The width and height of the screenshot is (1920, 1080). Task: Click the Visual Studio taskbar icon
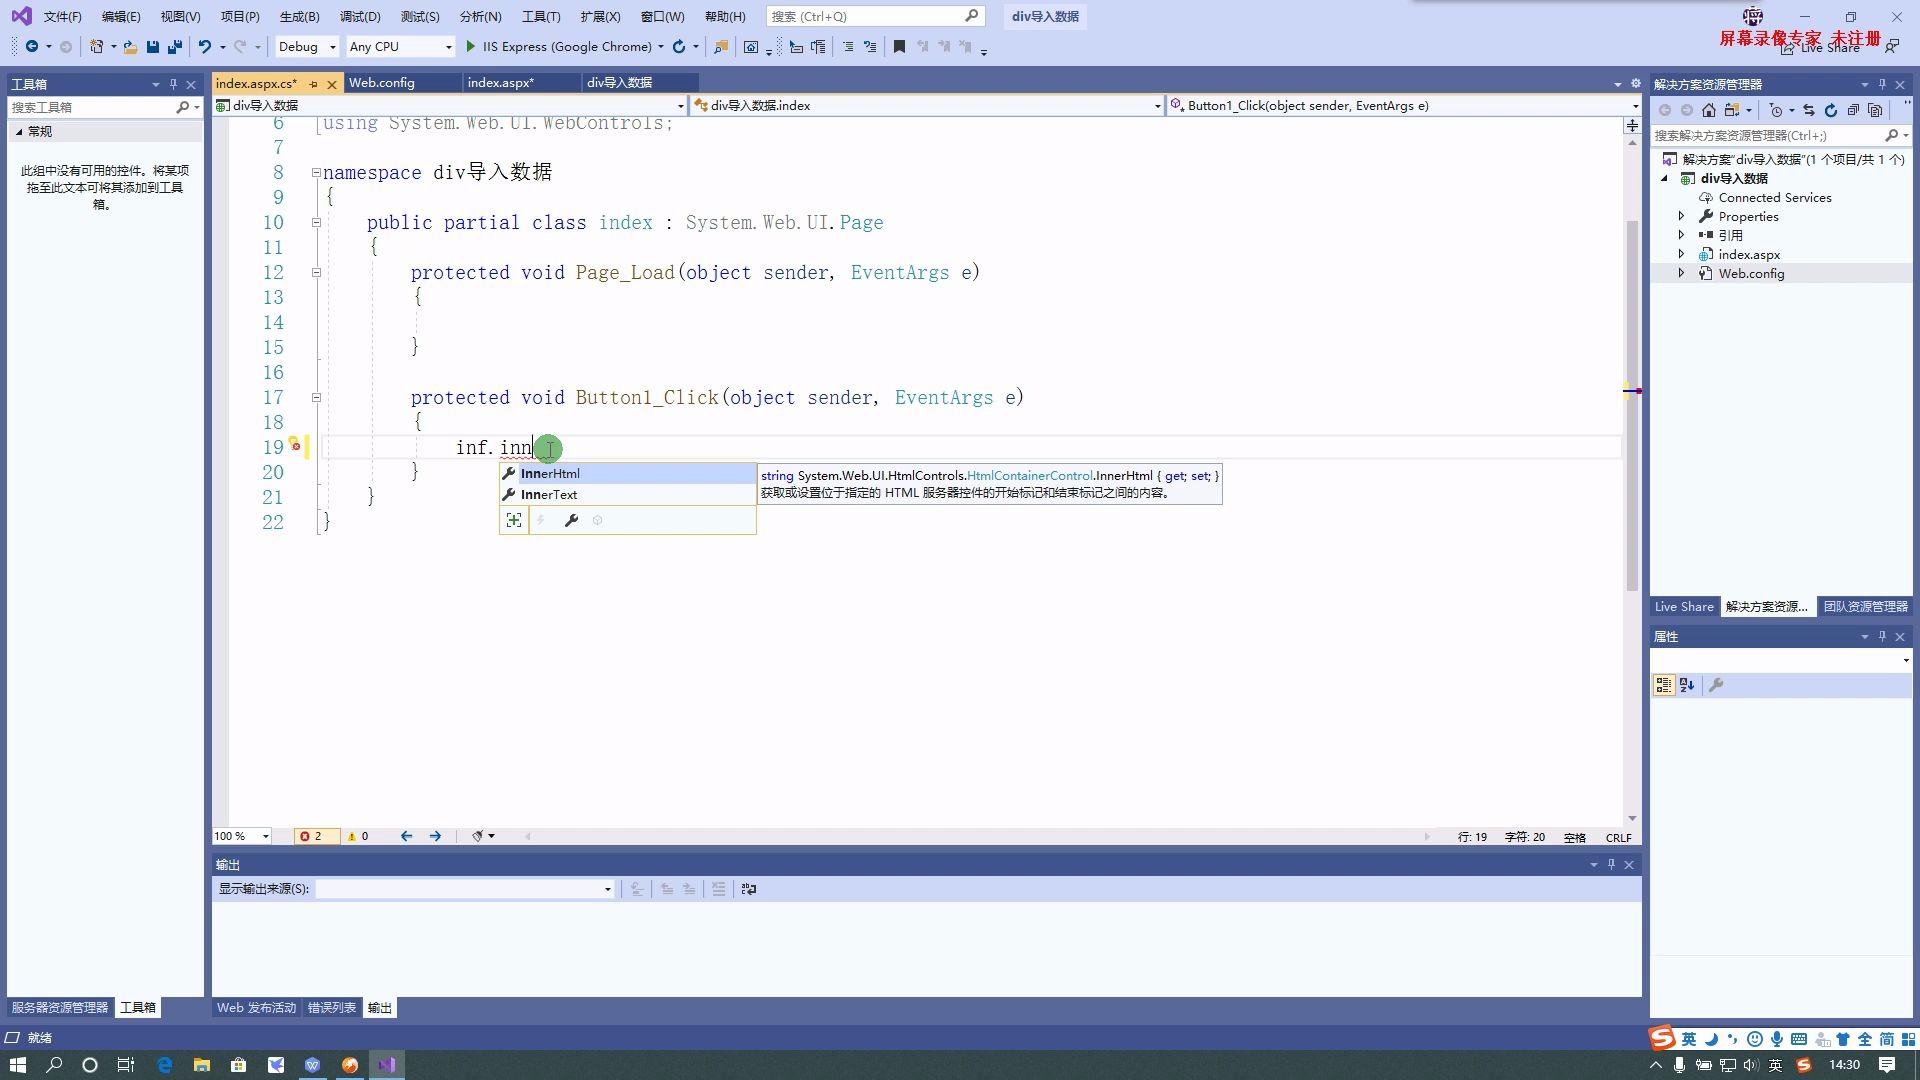[x=387, y=1065]
